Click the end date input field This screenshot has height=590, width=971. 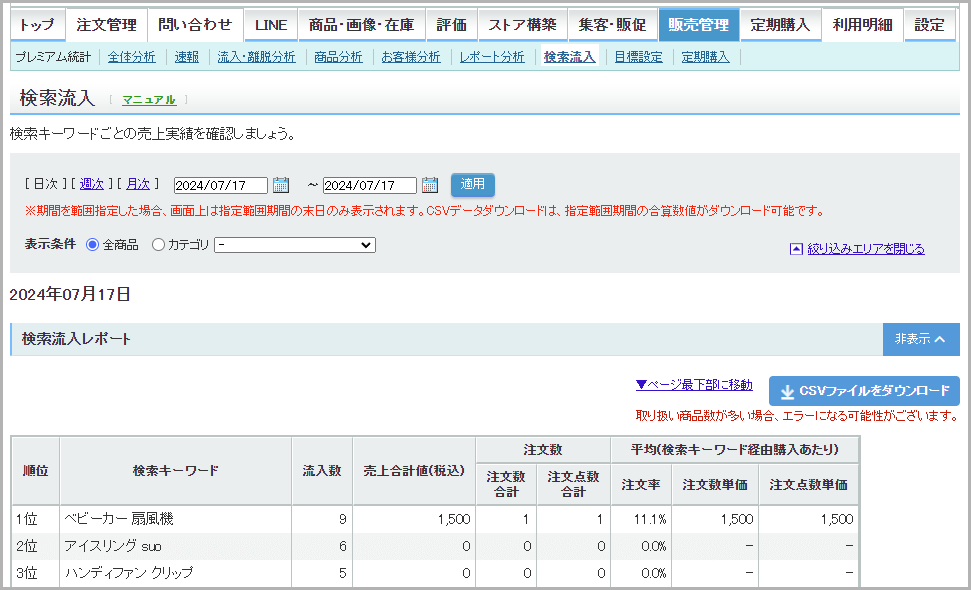click(370, 185)
